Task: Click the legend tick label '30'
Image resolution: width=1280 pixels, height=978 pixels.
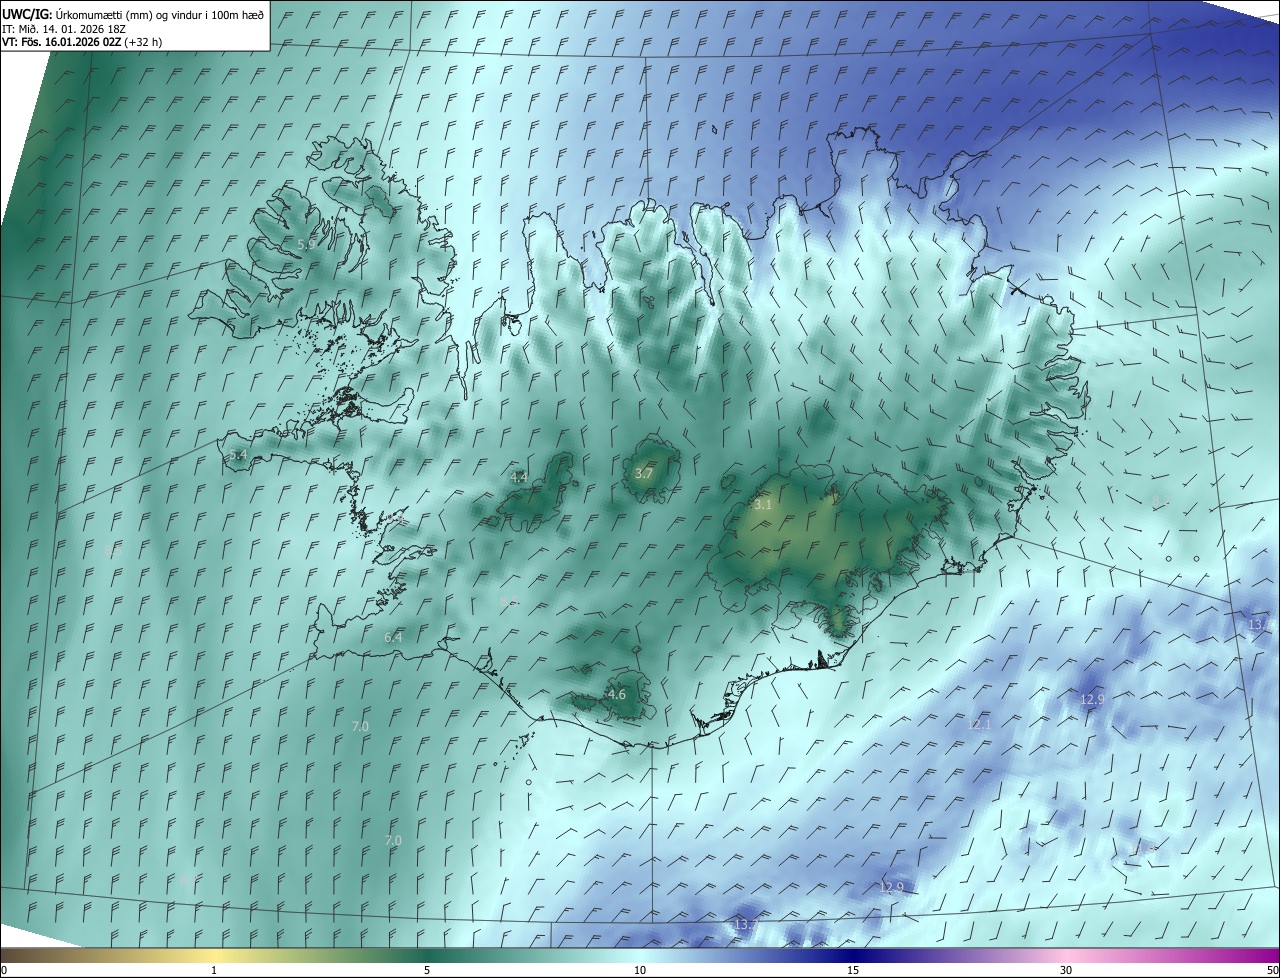Action: click(1066, 971)
